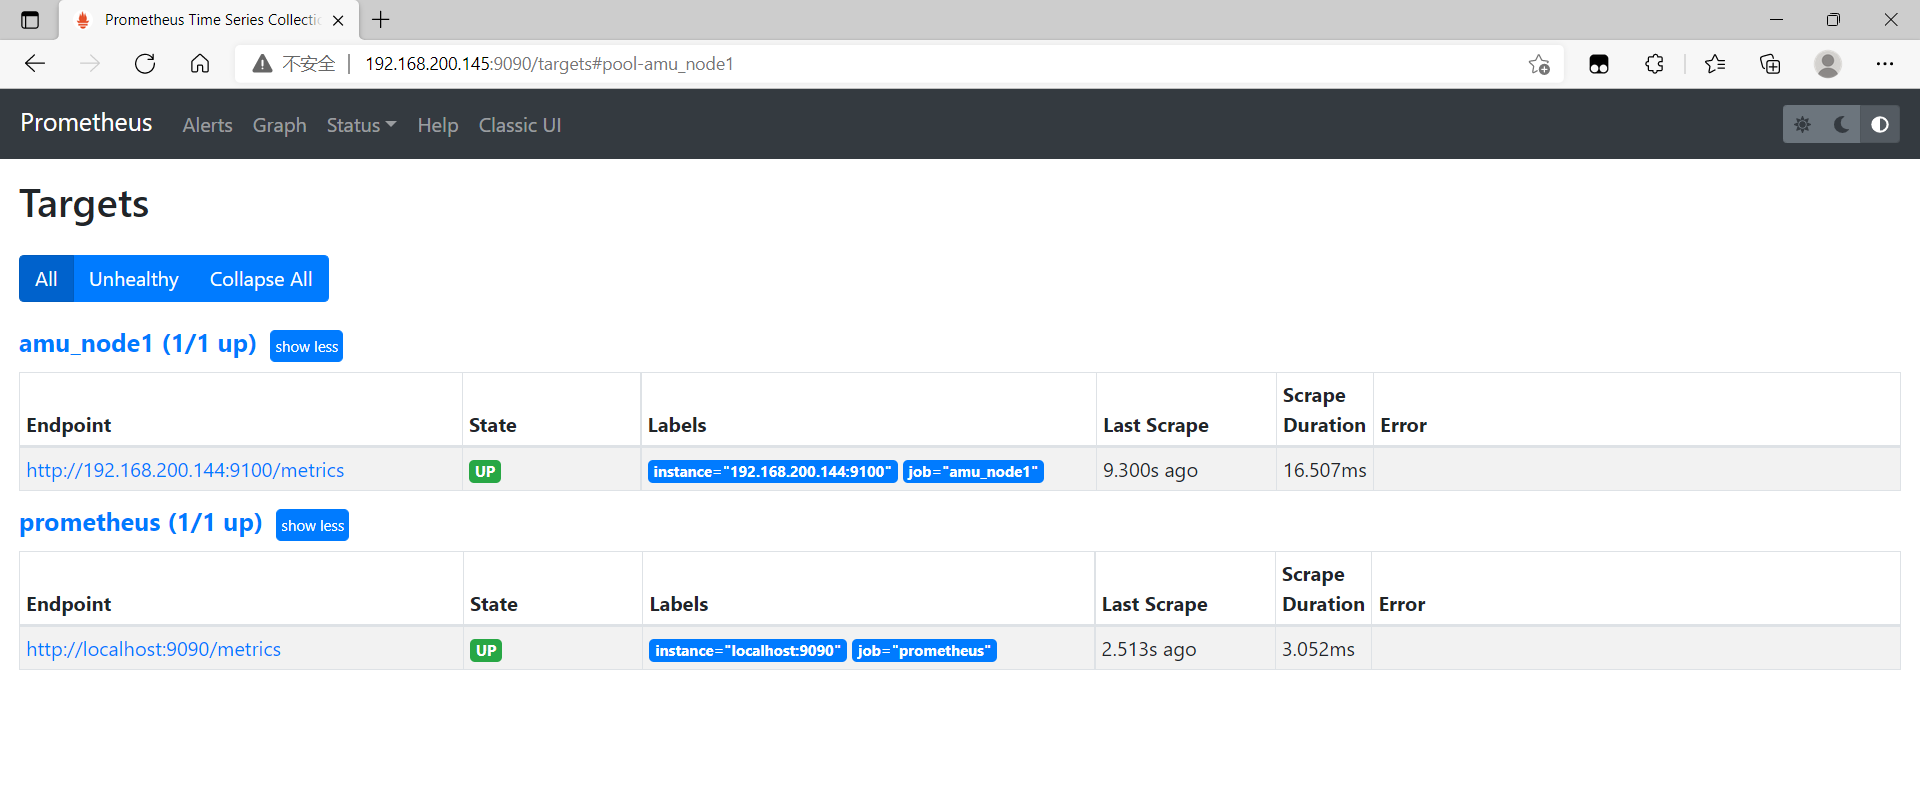Close the Prometheus browser tab

click(338, 20)
